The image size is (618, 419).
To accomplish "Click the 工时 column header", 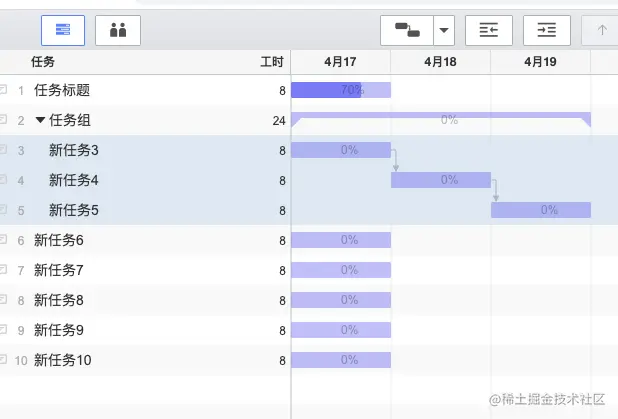I will (x=272, y=61).
